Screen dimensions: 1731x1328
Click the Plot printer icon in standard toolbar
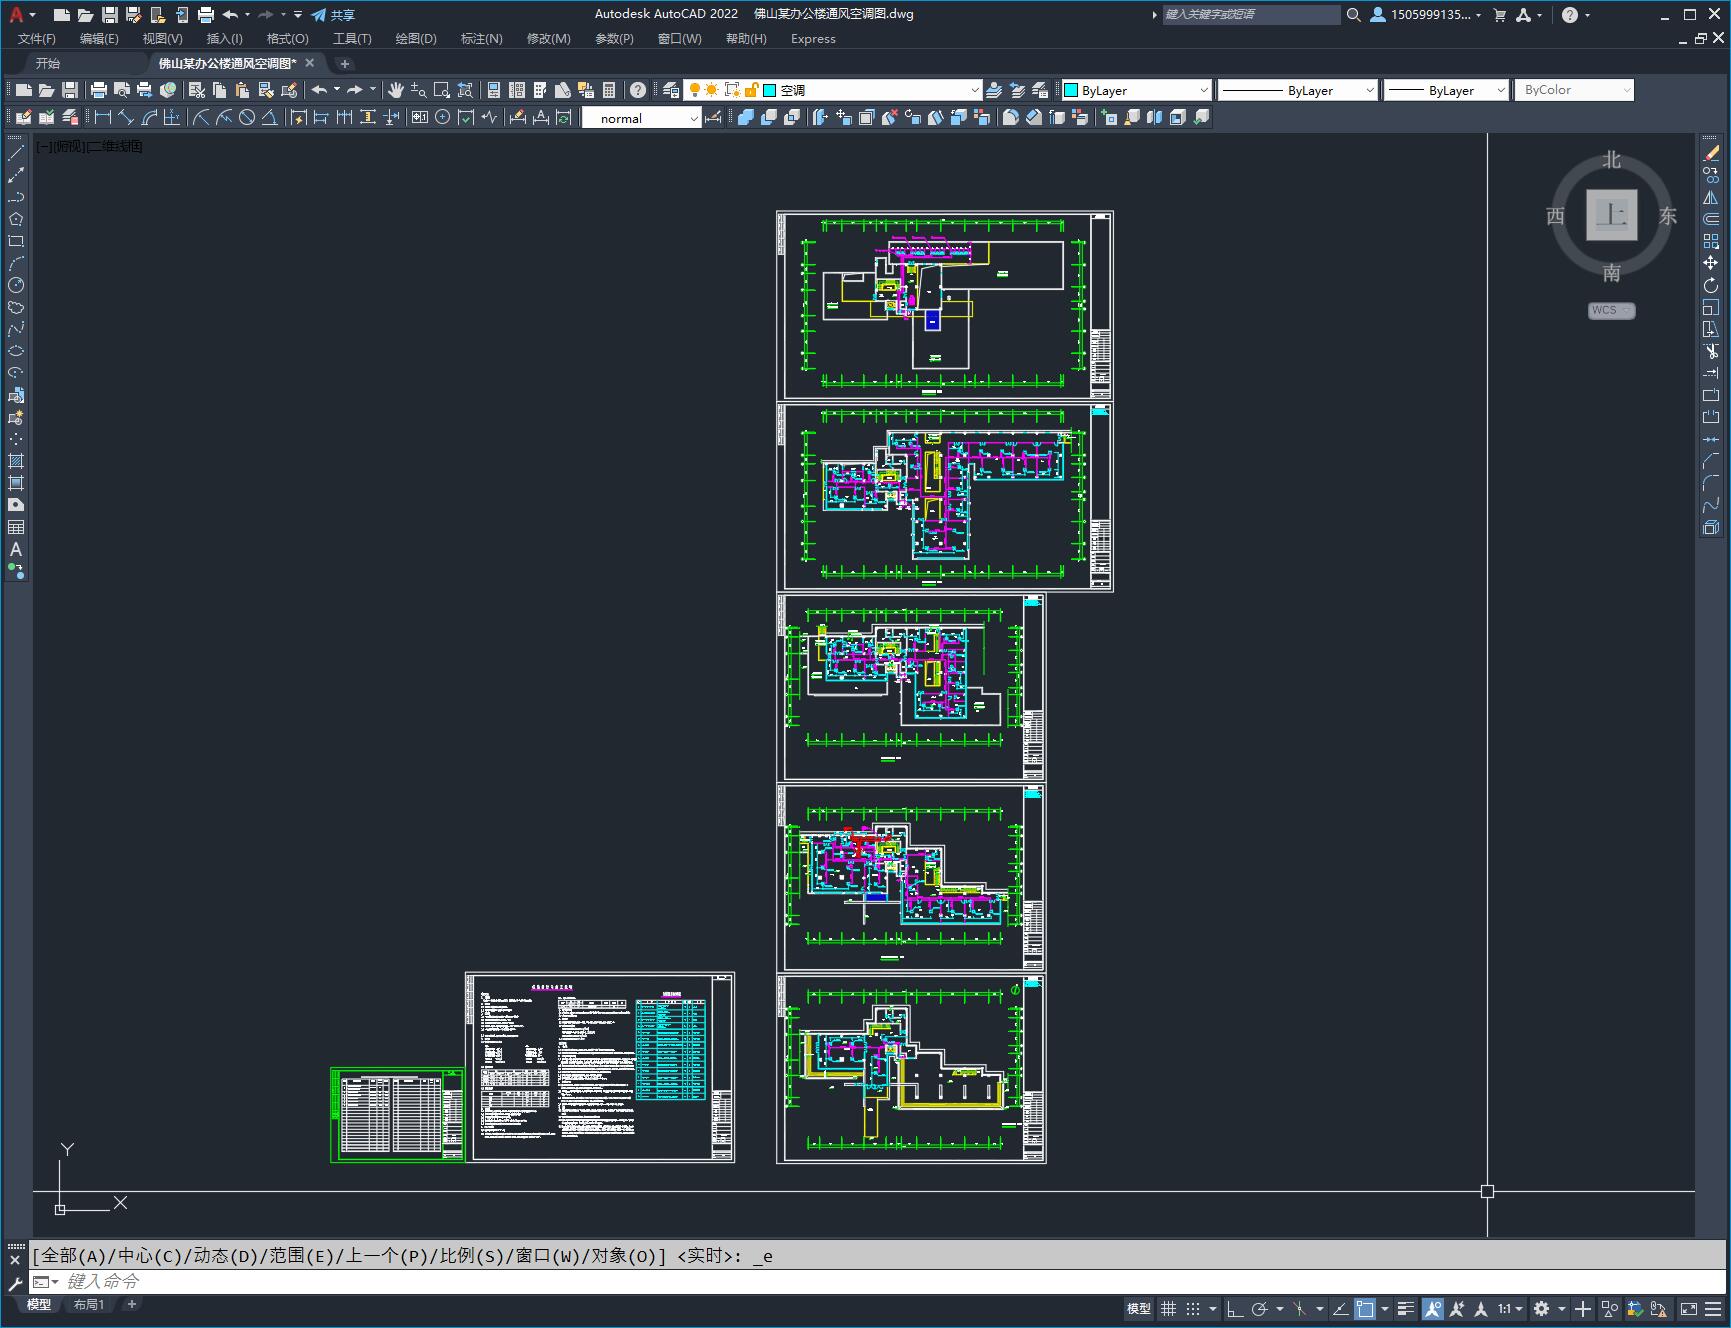[x=98, y=90]
